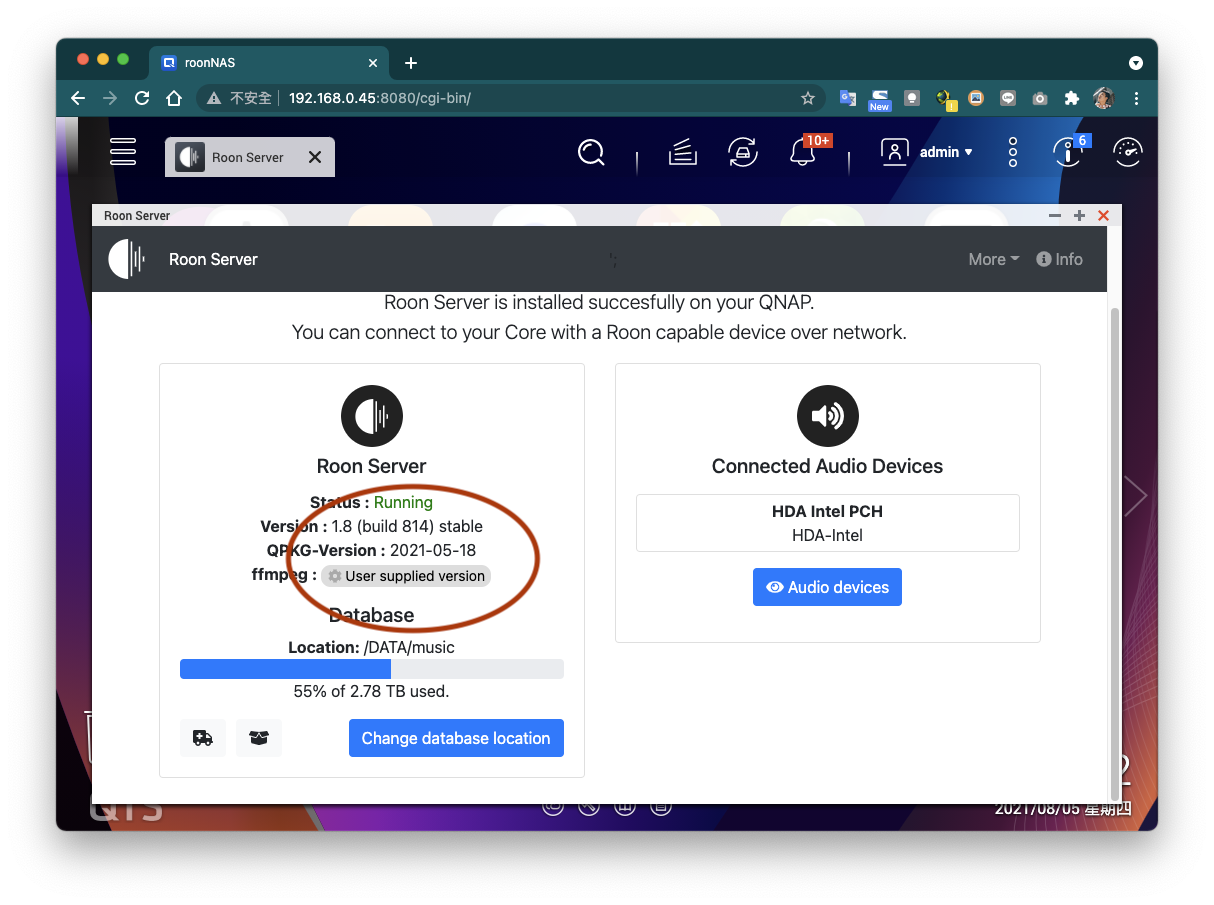1214x905 pixels.
Task: Open a new Chrome tab
Action: [410, 62]
